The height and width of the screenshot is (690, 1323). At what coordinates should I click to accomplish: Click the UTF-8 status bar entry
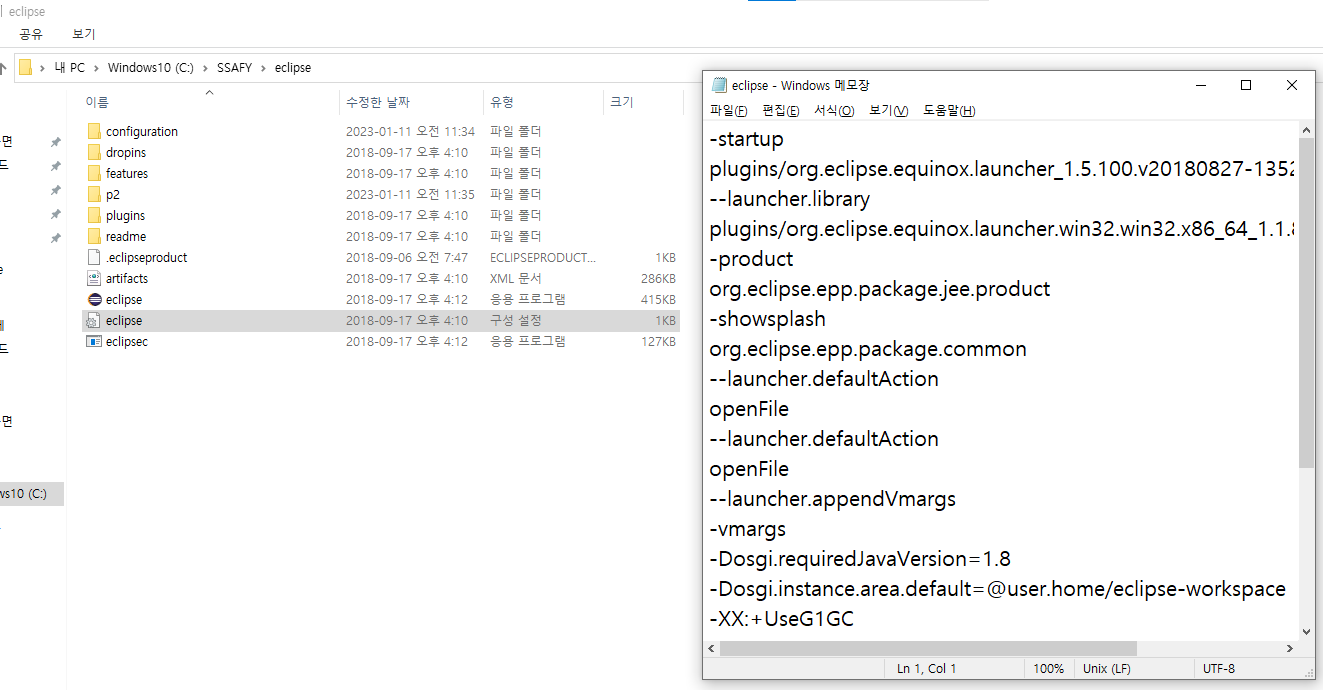coord(1219,668)
